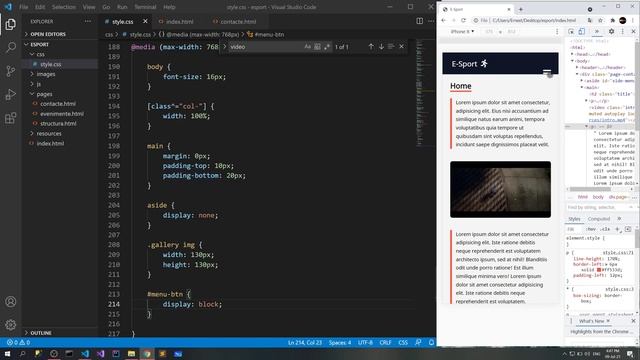This screenshot has width=640, height=360.
Task: Open the Accounts menu icon
Action: pyautogui.click(x=11, y=302)
